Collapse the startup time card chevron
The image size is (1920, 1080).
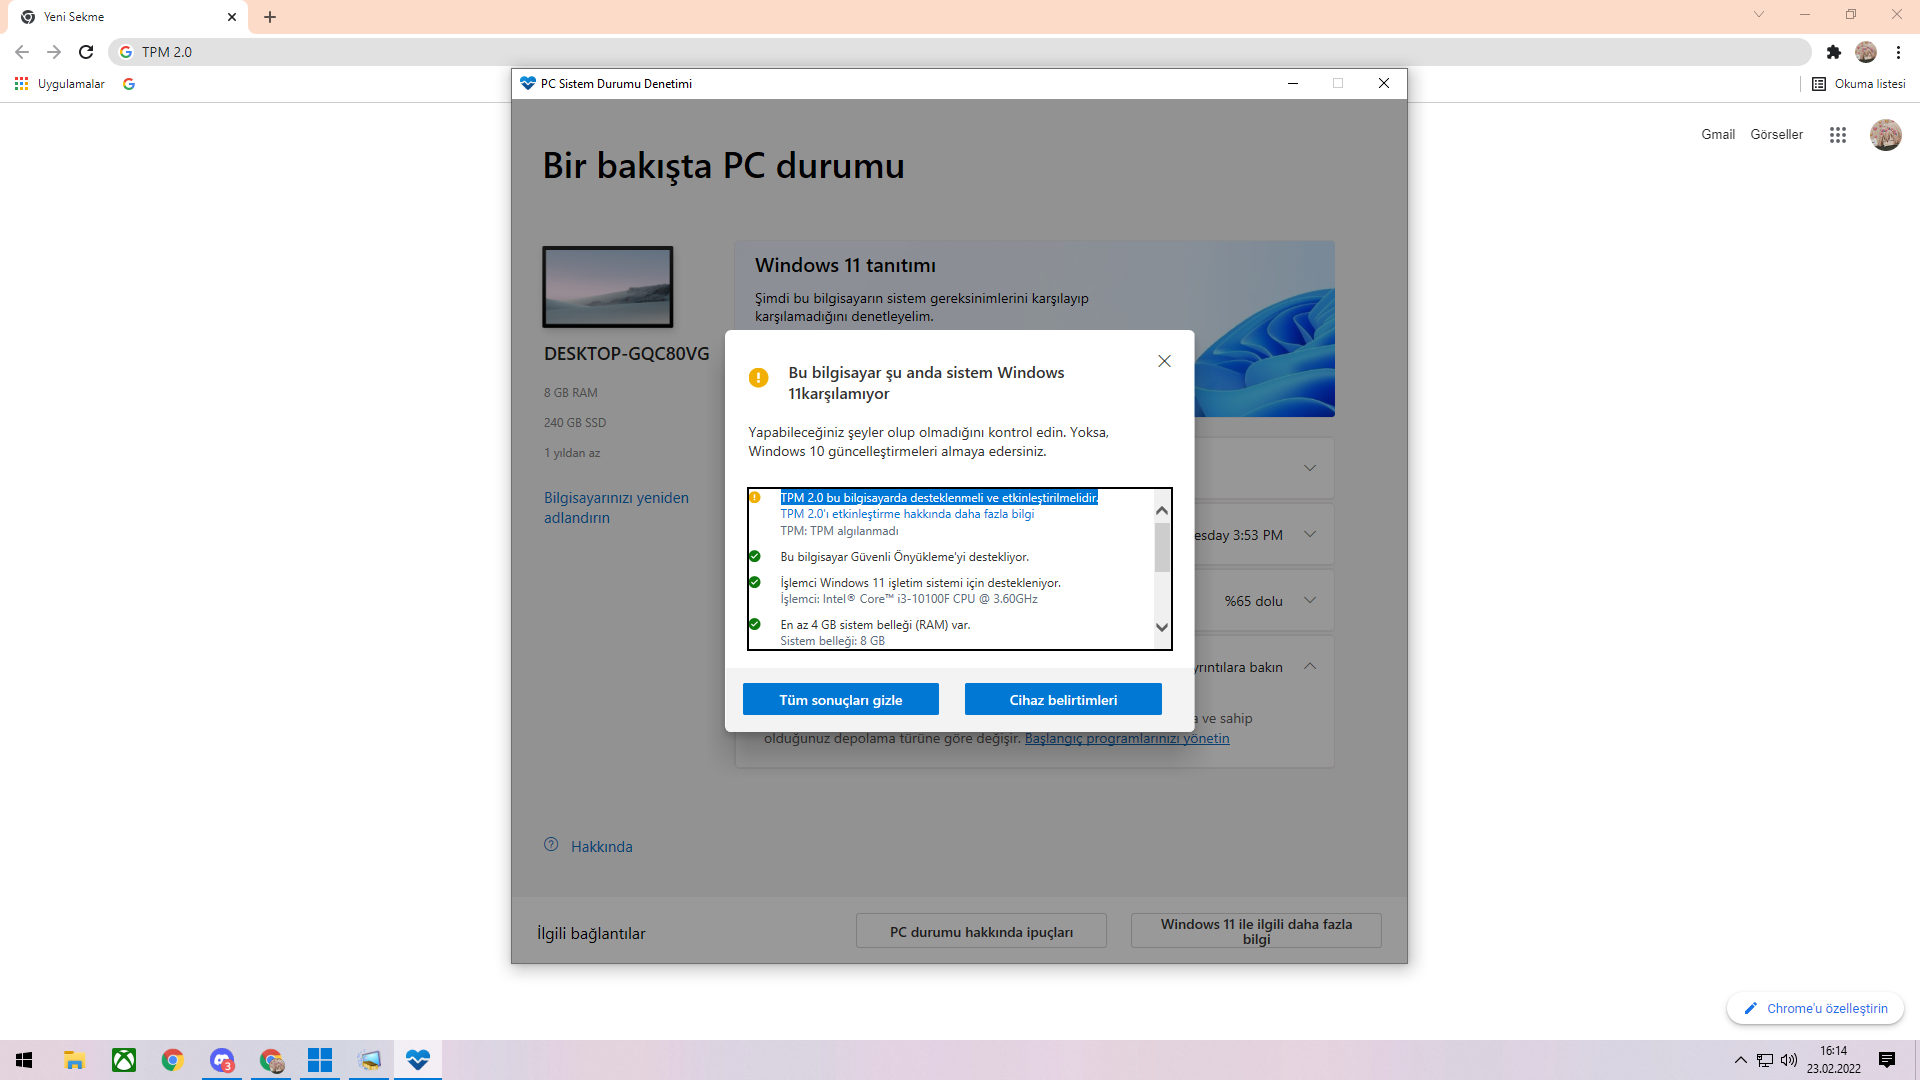(1310, 667)
